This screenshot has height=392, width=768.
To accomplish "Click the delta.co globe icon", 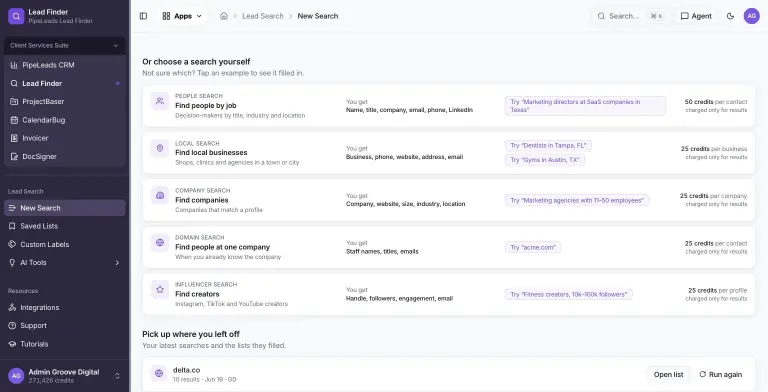I will click(x=159, y=374).
